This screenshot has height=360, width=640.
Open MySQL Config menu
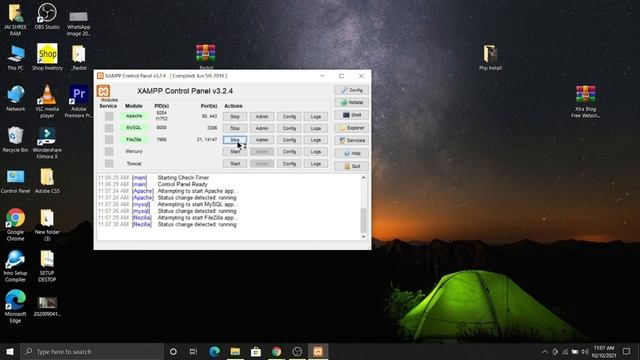[x=289, y=128]
